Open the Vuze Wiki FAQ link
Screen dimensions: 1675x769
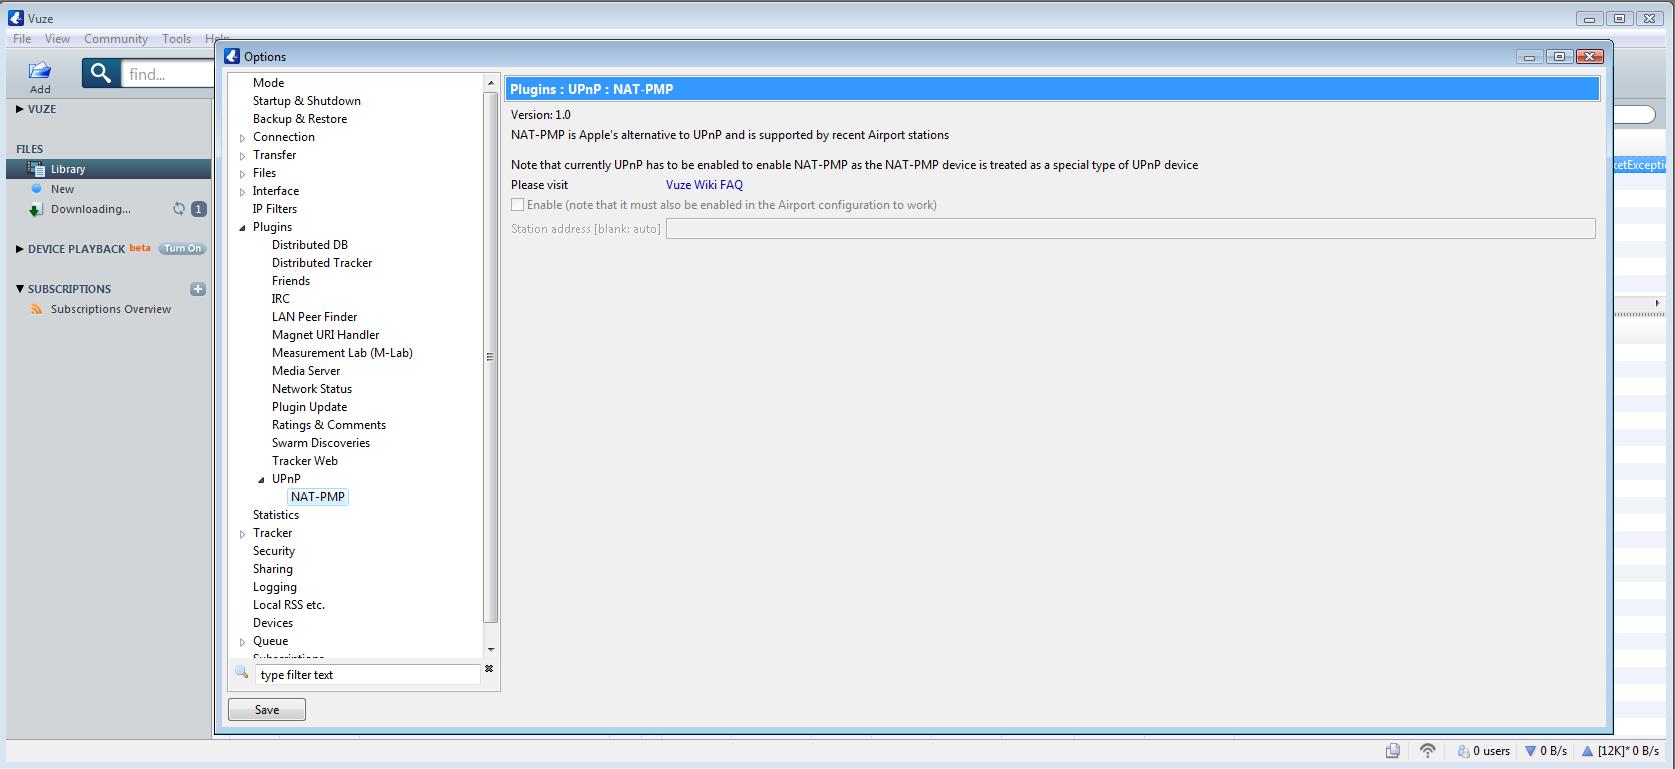(704, 185)
